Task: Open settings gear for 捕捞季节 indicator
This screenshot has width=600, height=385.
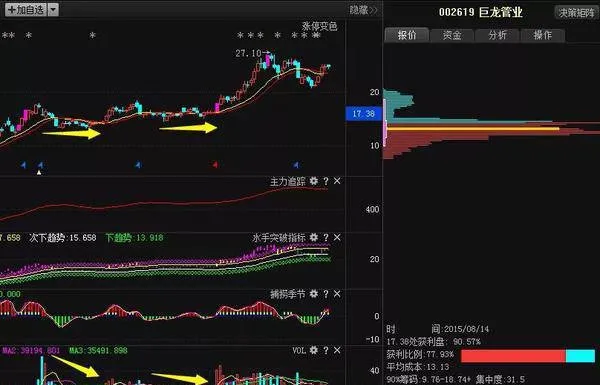Action: (x=314, y=294)
